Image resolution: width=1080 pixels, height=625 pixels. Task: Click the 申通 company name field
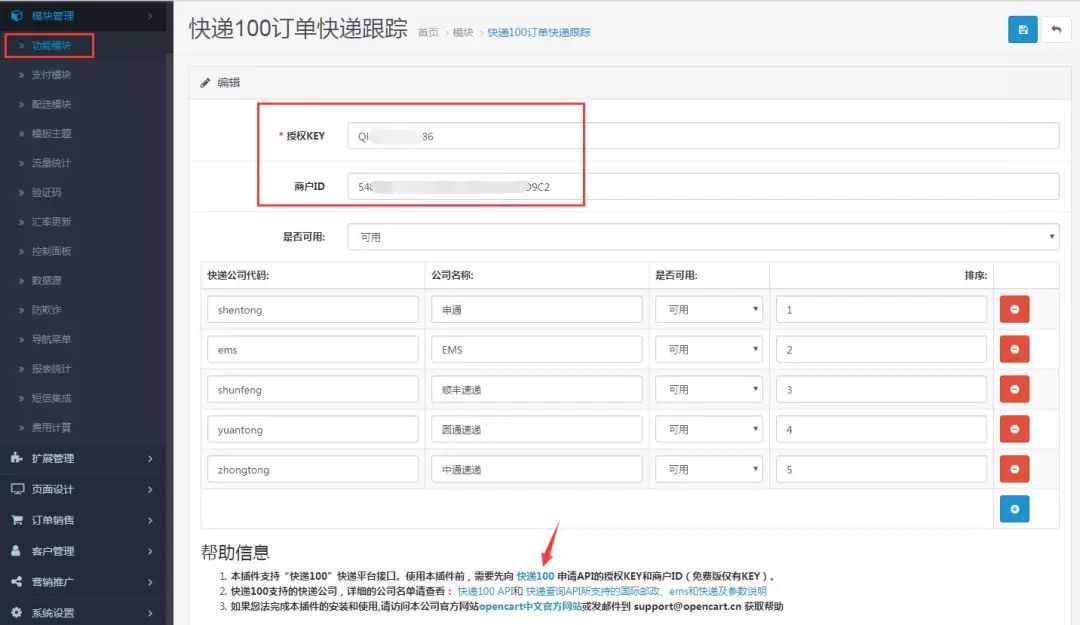537,309
